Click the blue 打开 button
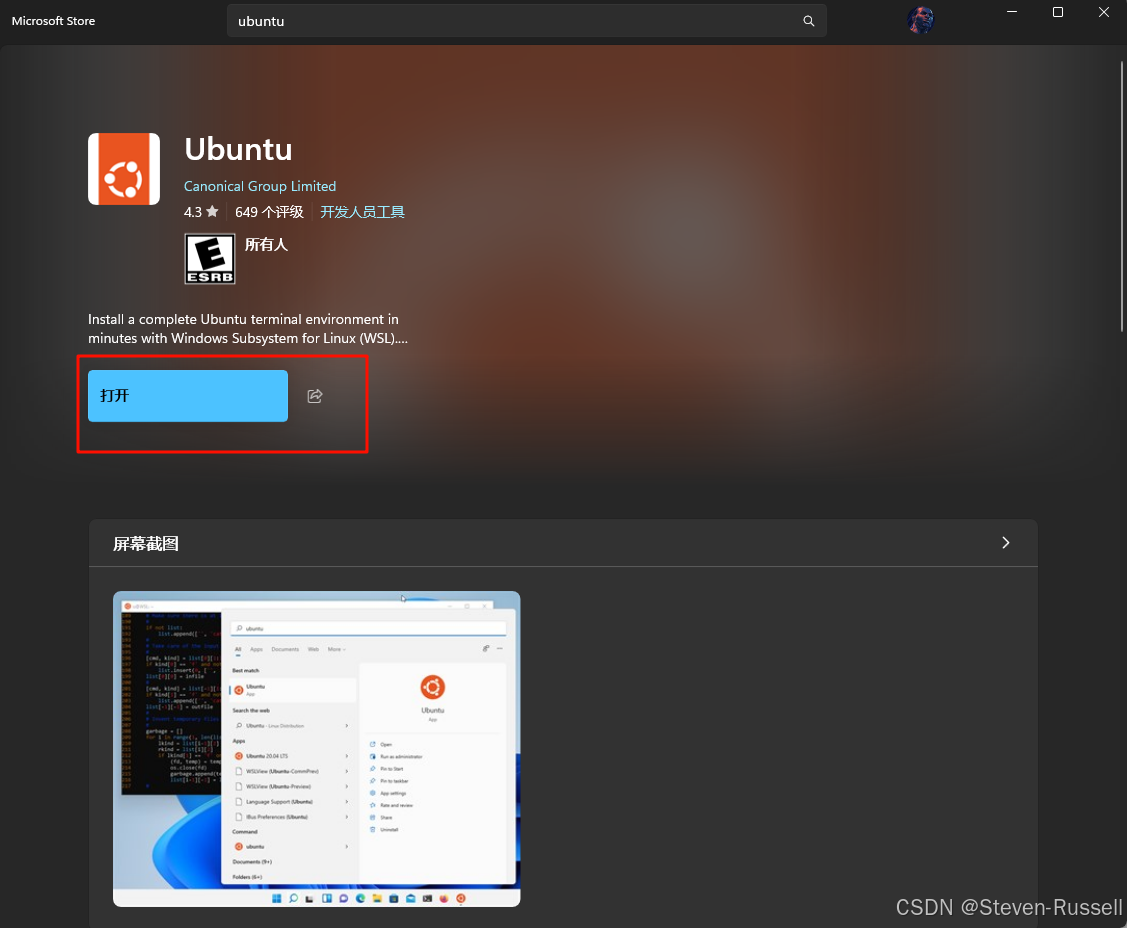Screen dimensions: 1127x928 (188, 396)
